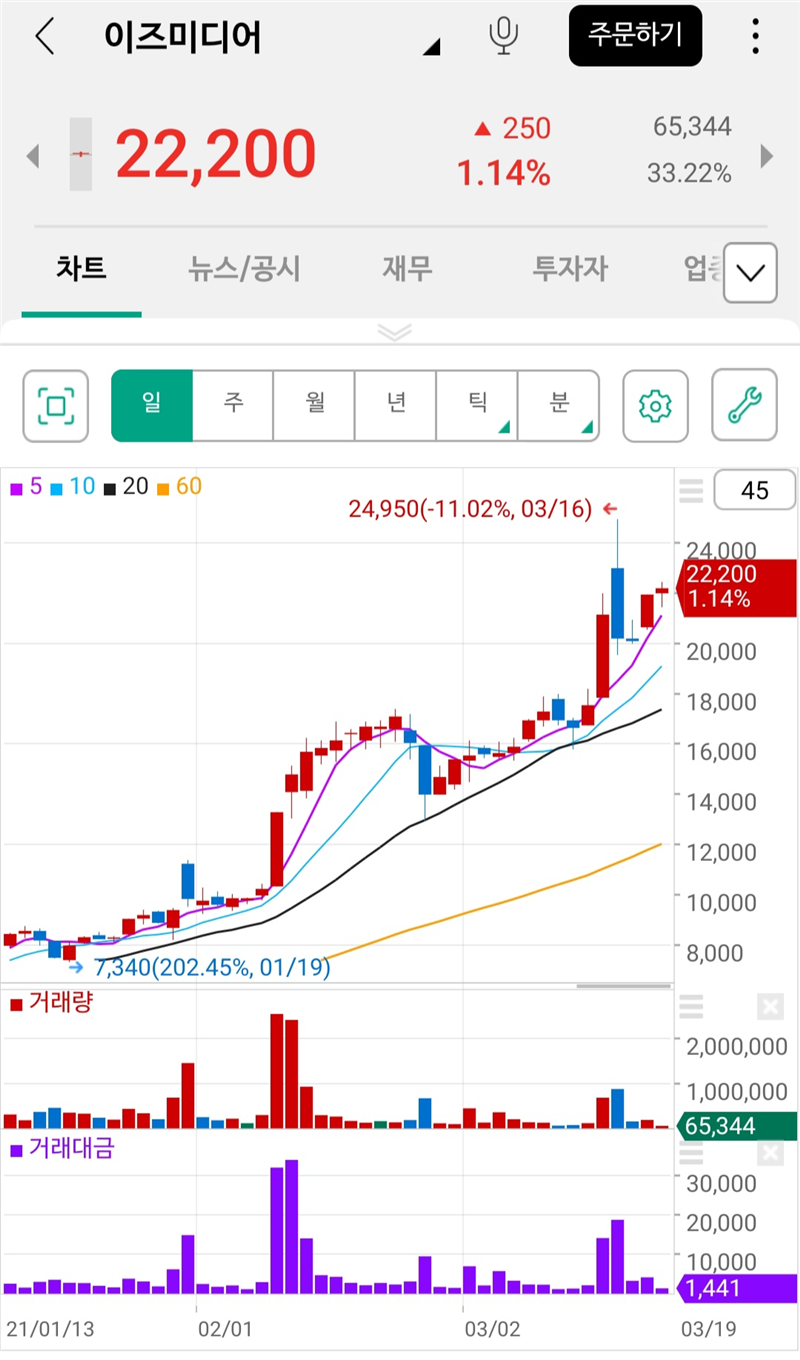This screenshot has width=800, height=1360.
Task: Edit the candle count field showing 45
Action: [755, 490]
